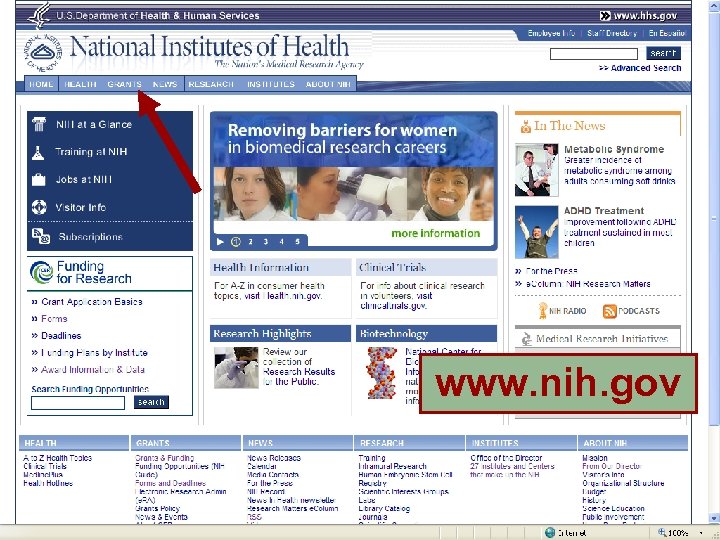The width and height of the screenshot is (720, 540).
Task: Click the Jobs at NIH briefcase icon
Action: (39, 180)
